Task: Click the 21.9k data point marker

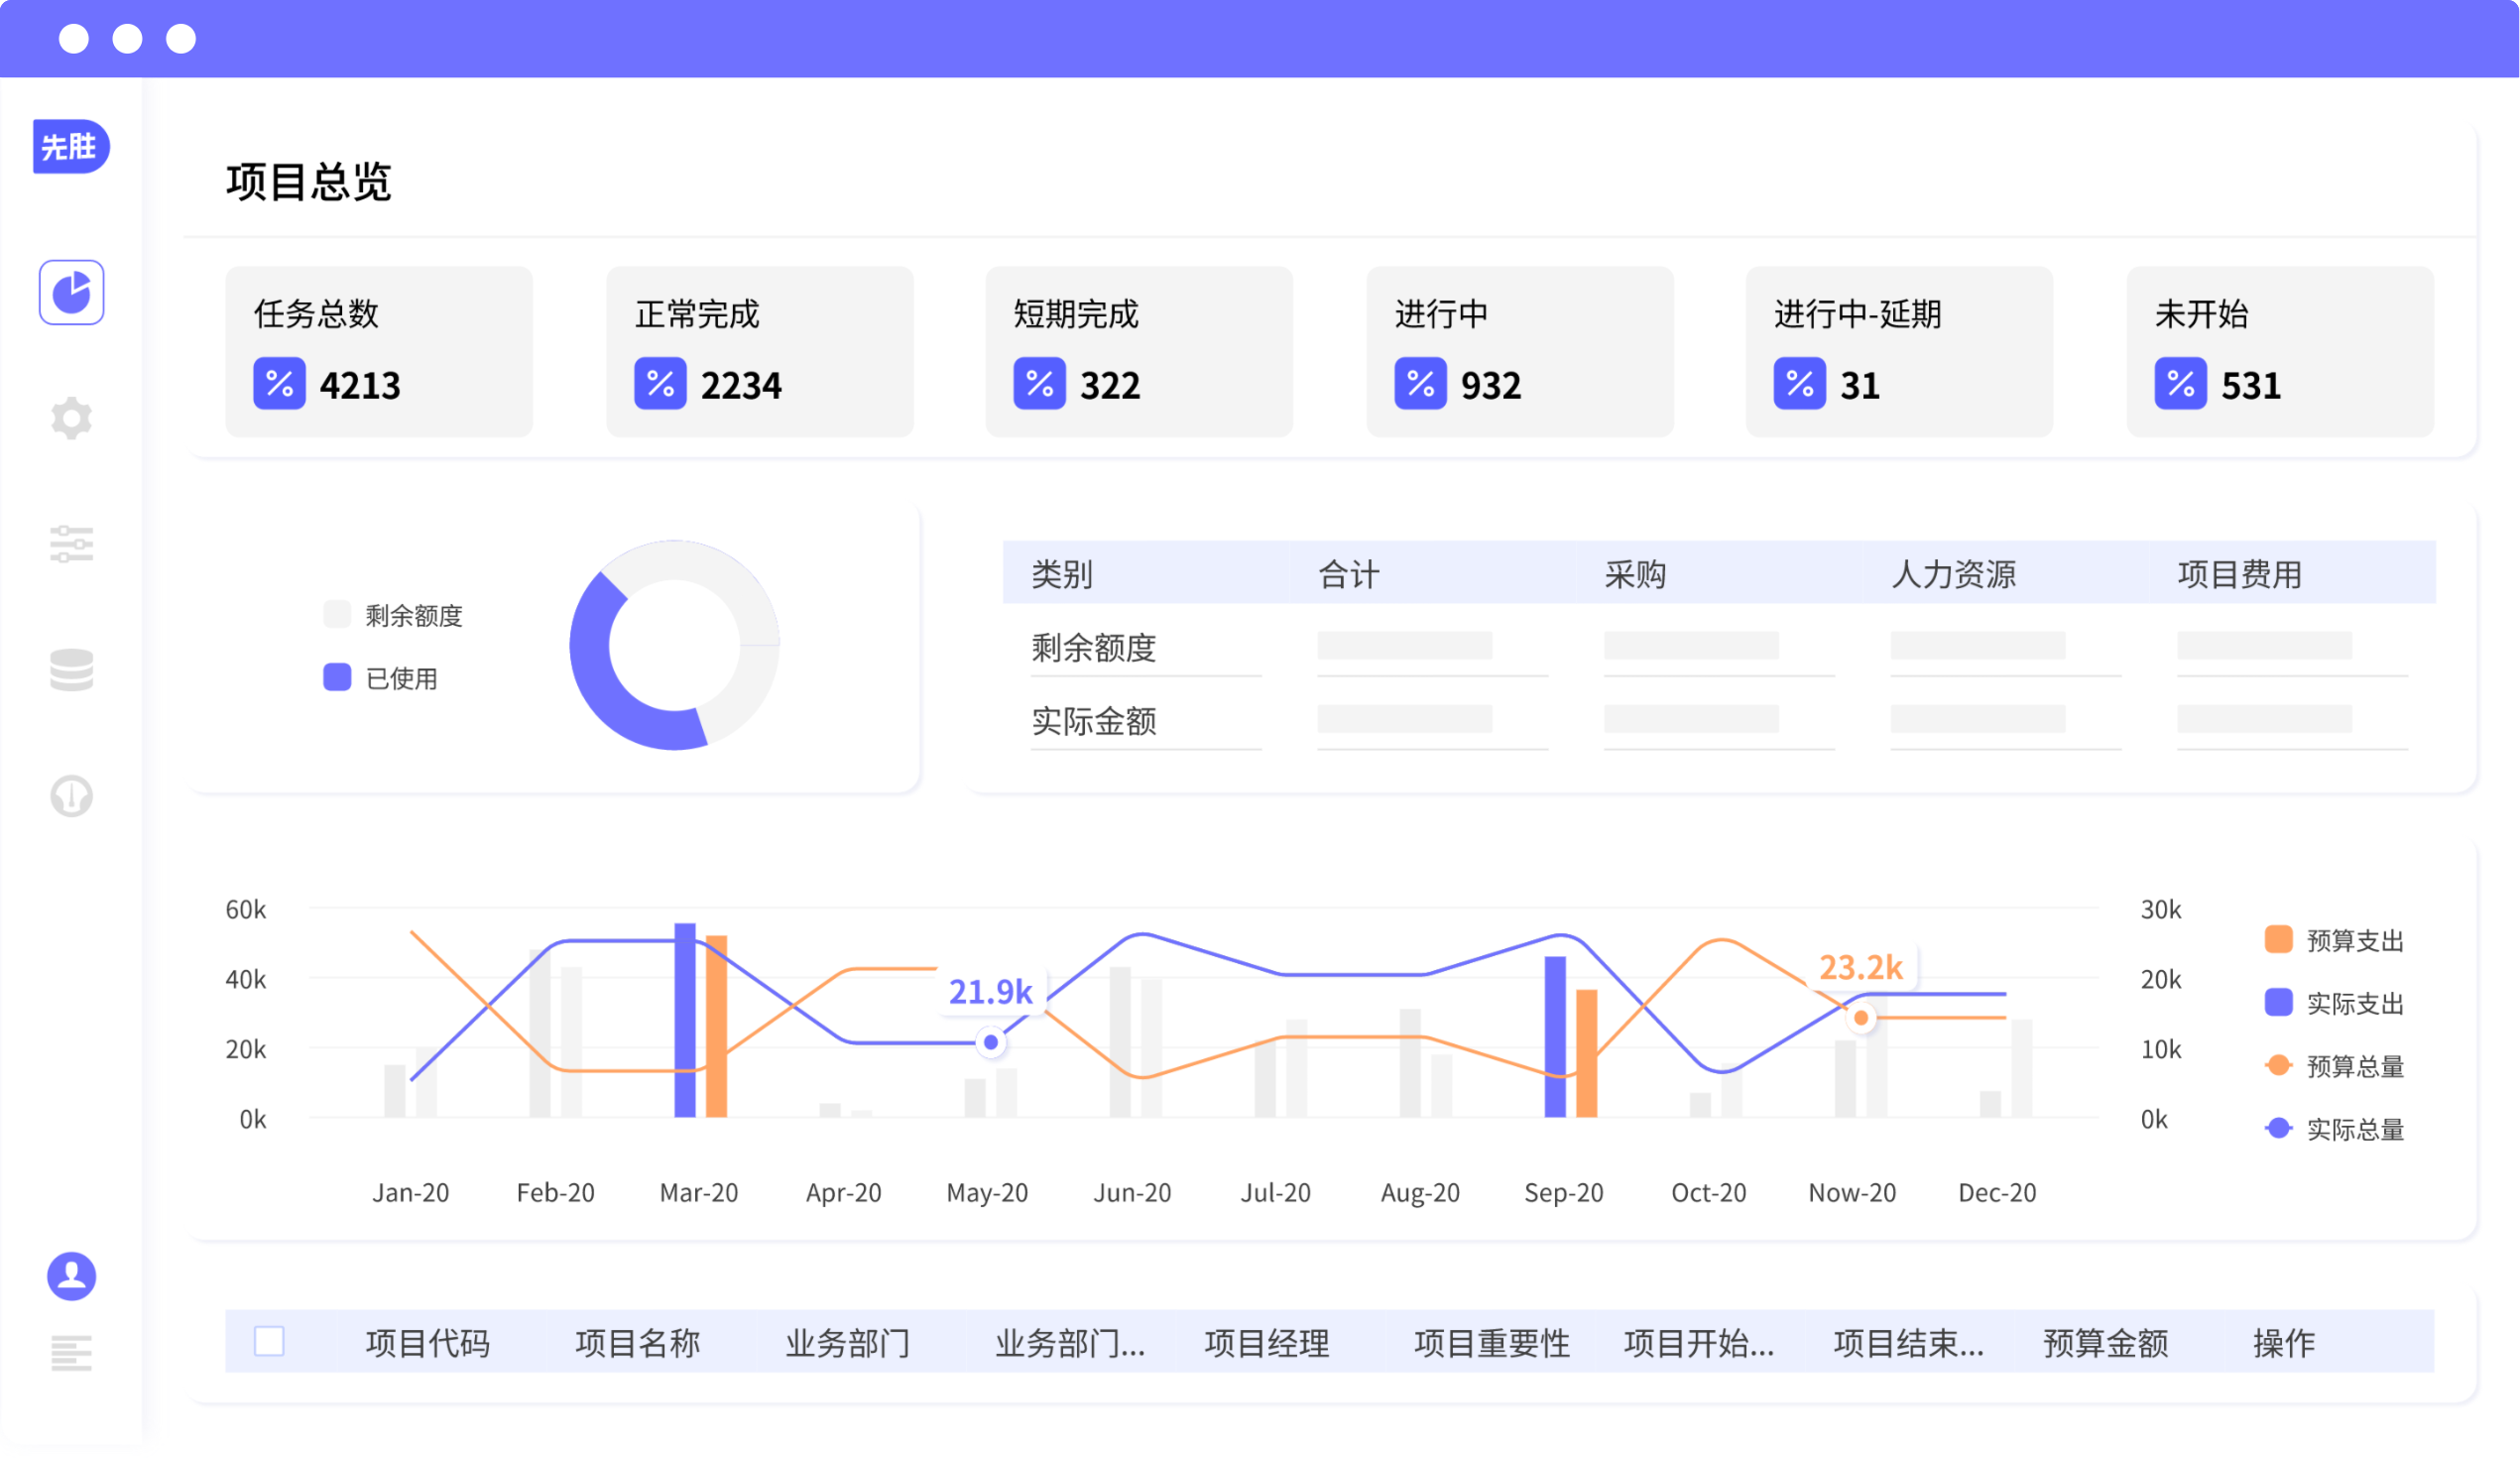Action: 990,1042
